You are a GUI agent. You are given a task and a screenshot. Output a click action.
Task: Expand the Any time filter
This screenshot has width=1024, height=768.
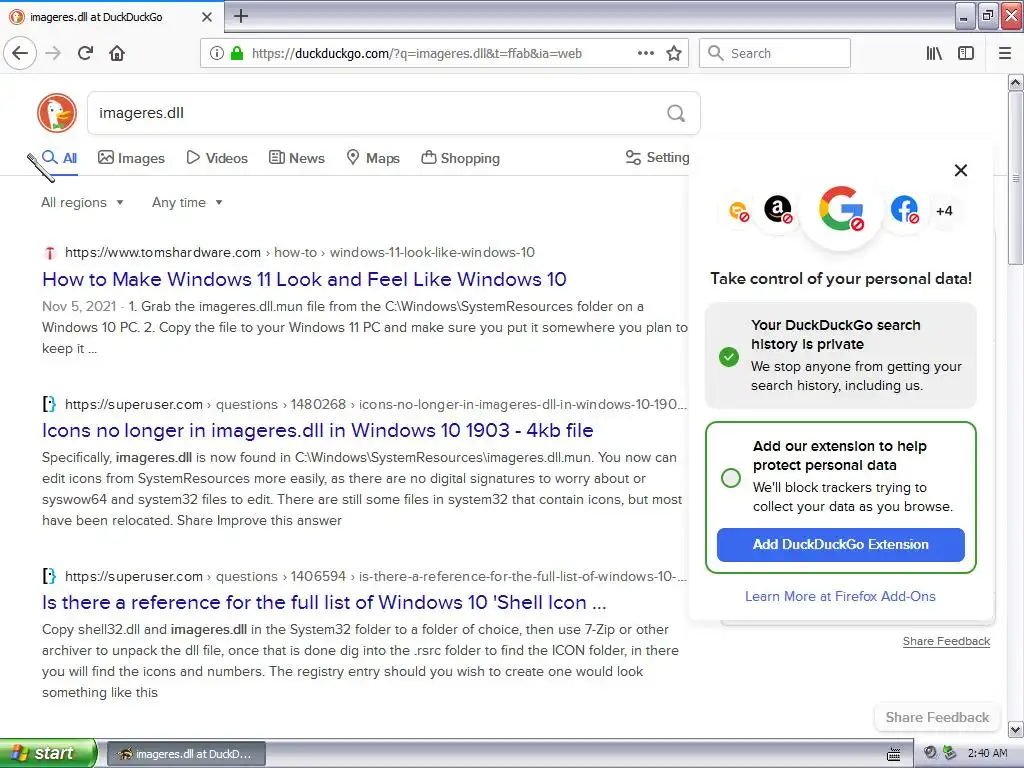coord(187,202)
